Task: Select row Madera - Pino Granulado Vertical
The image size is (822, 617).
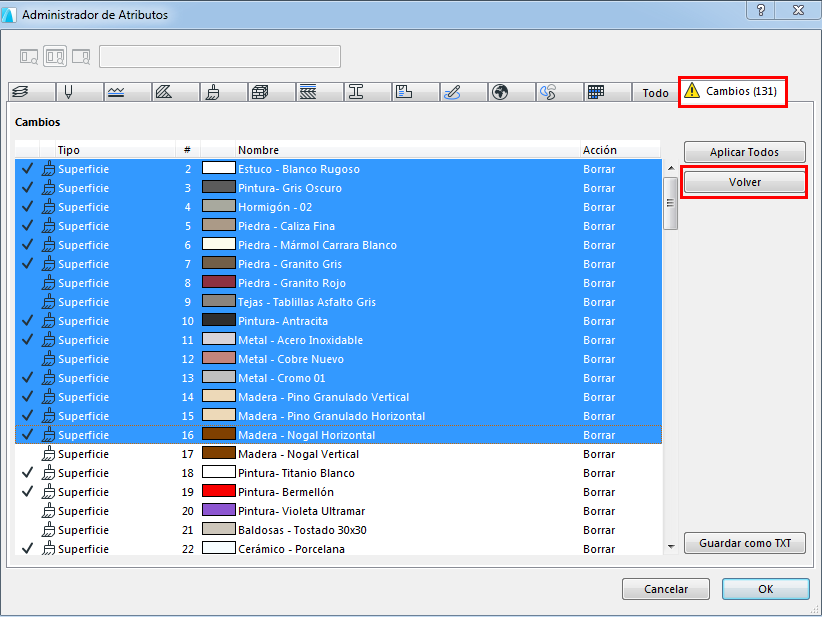Action: 338,397
